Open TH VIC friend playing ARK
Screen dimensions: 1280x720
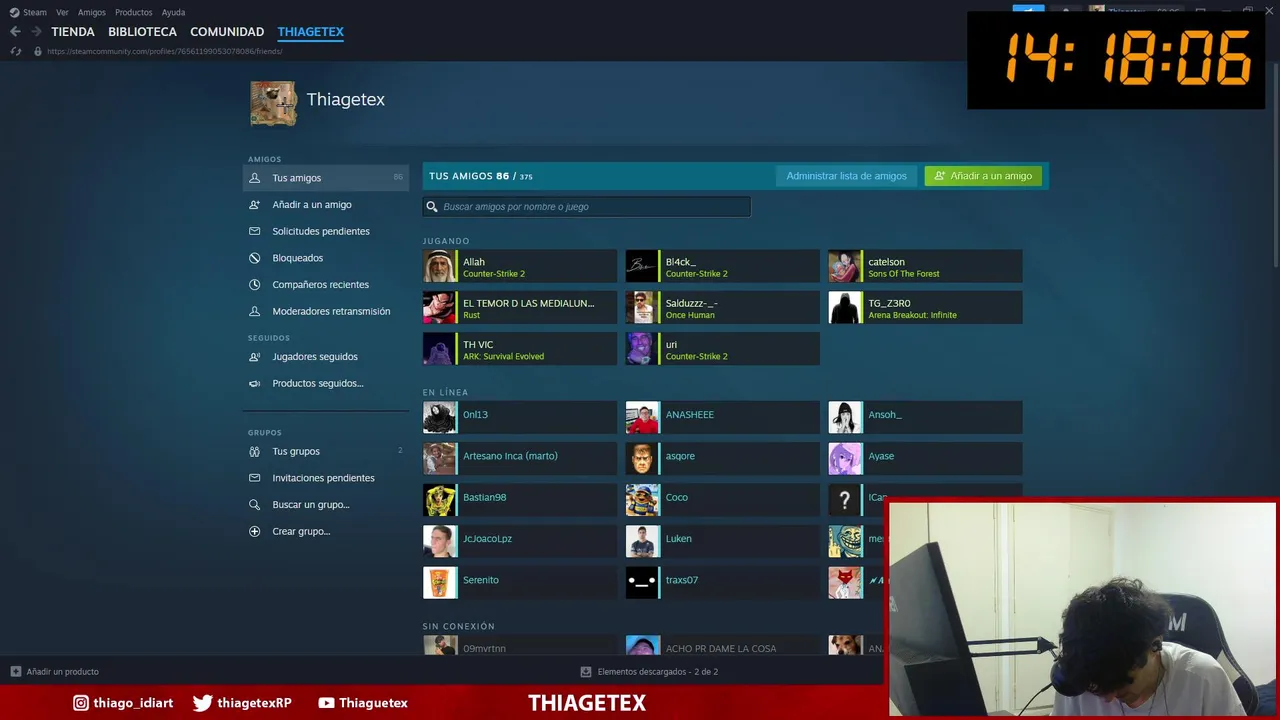pos(519,349)
